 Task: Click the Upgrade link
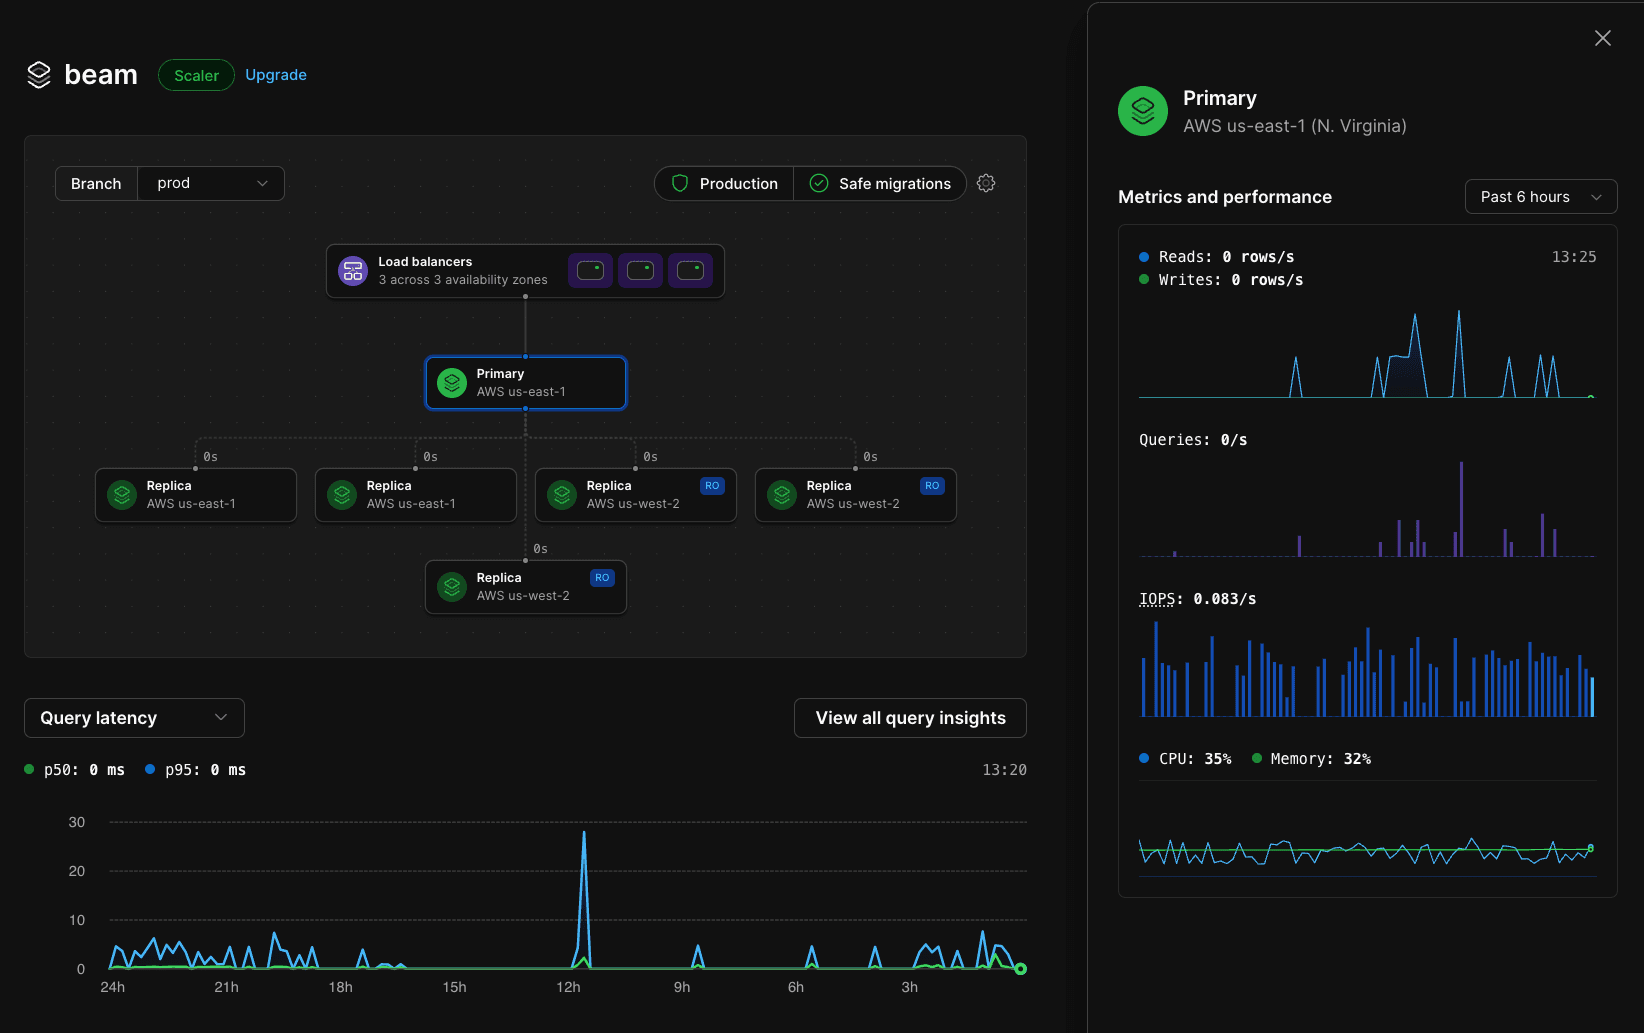pyautogui.click(x=276, y=75)
